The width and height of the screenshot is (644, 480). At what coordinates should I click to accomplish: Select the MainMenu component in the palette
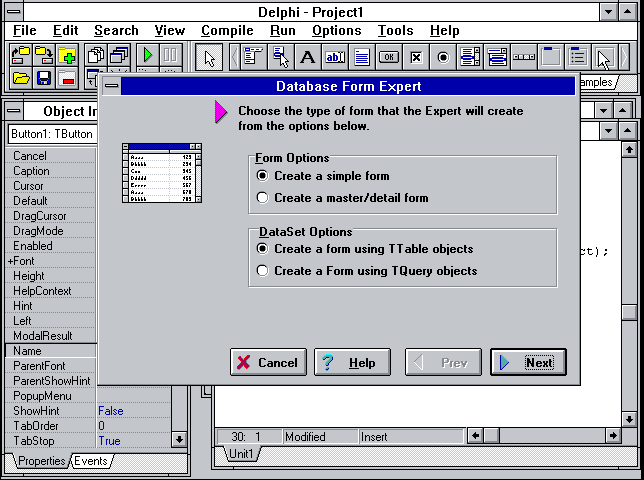[x=251, y=56]
